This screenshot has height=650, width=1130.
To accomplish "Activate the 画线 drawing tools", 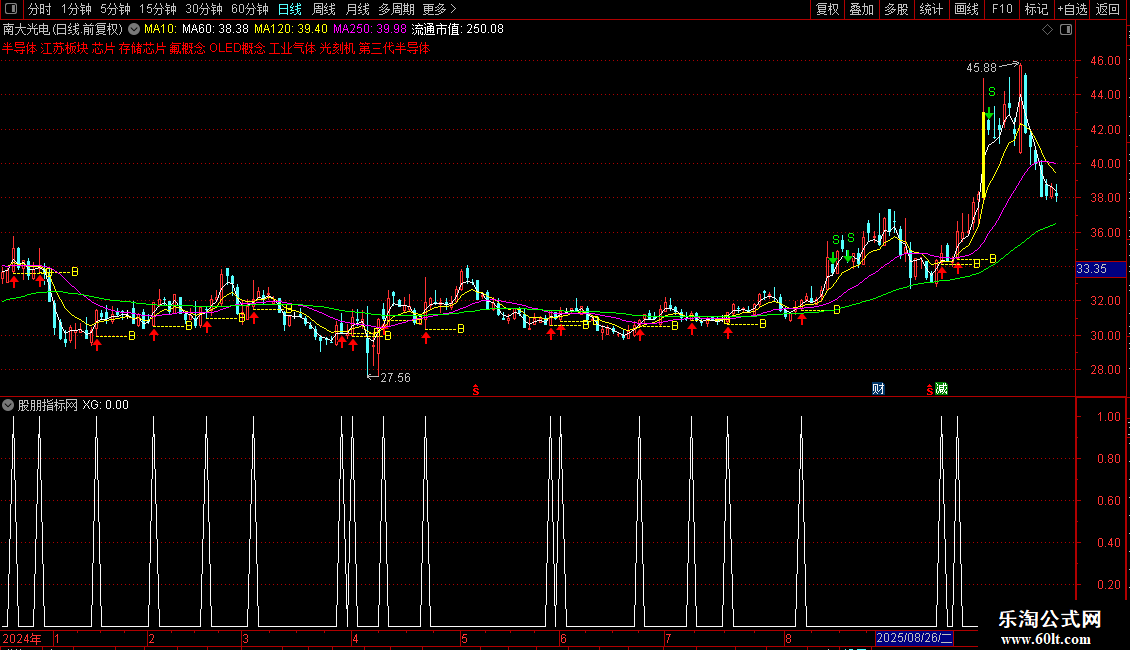I will coord(966,9).
